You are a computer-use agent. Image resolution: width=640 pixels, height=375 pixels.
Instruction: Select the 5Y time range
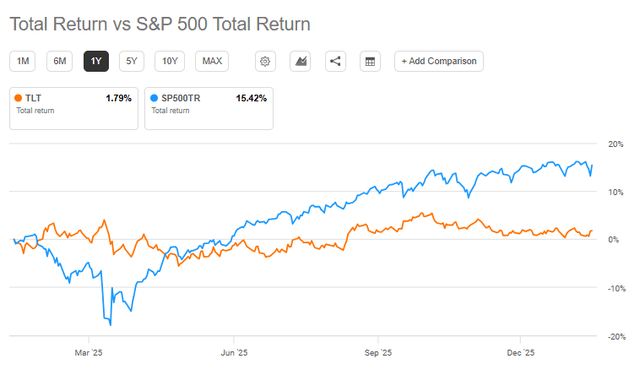pyautogui.click(x=131, y=61)
